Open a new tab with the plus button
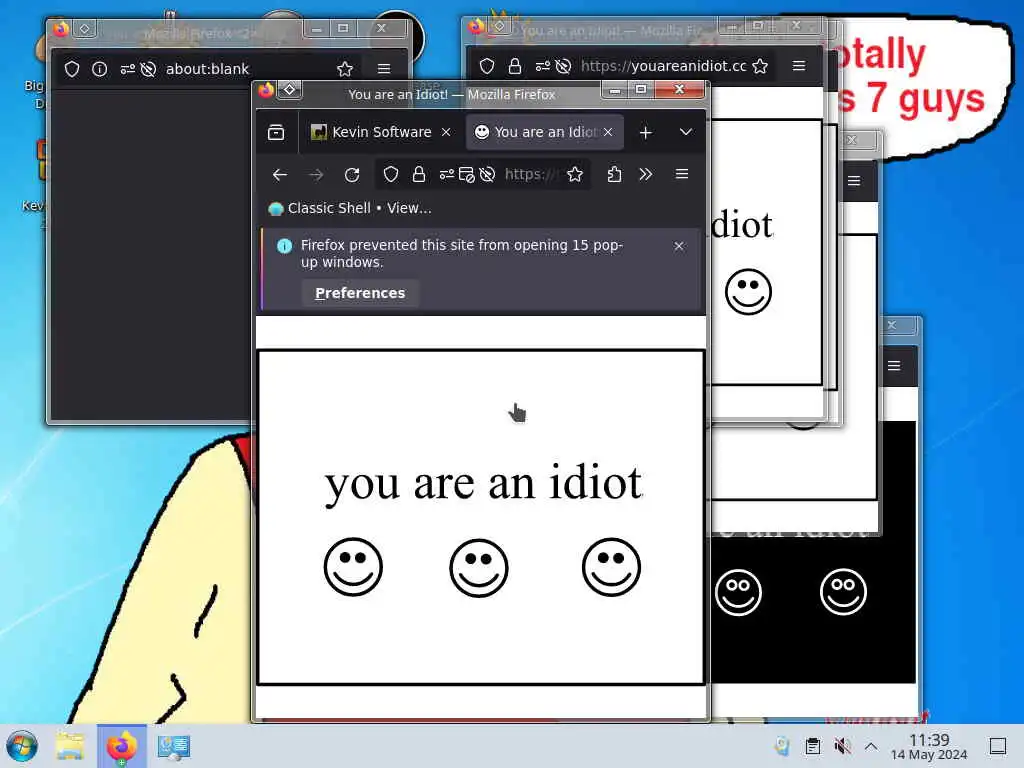The height and width of the screenshot is (768, 1024). (645, 133)
